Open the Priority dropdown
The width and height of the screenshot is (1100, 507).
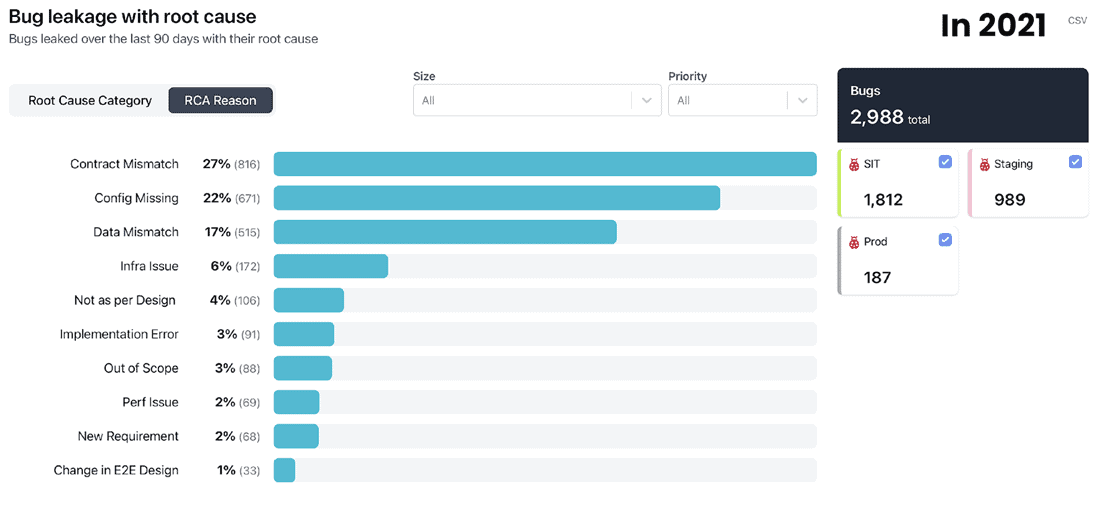pyautogui.click(x=730, y=100)
